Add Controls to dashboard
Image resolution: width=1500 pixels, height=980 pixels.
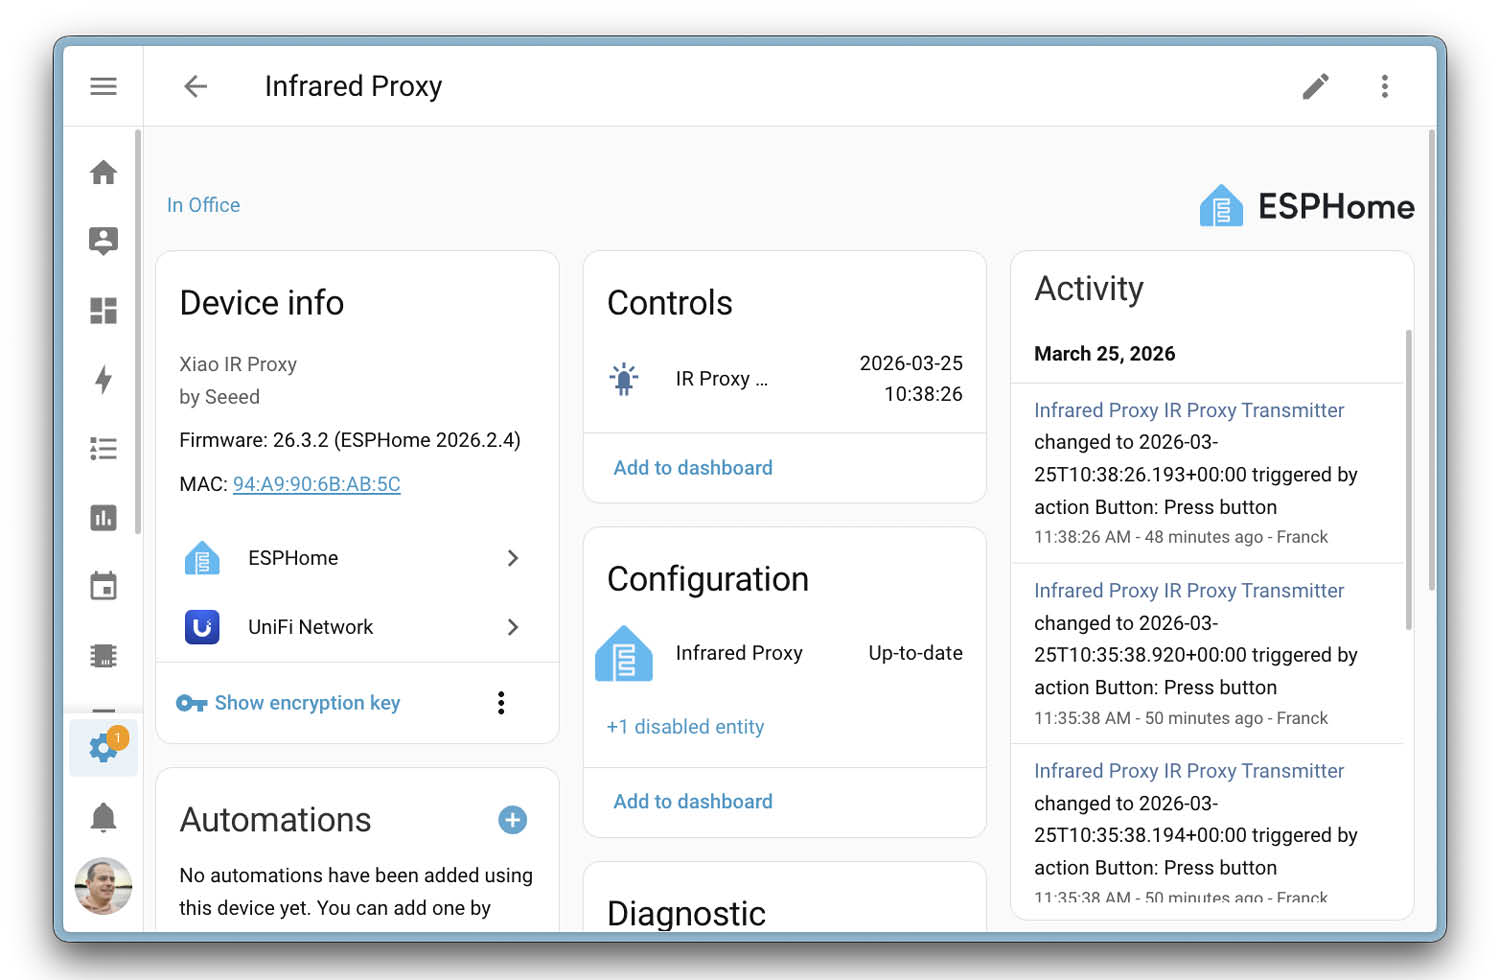693,467
